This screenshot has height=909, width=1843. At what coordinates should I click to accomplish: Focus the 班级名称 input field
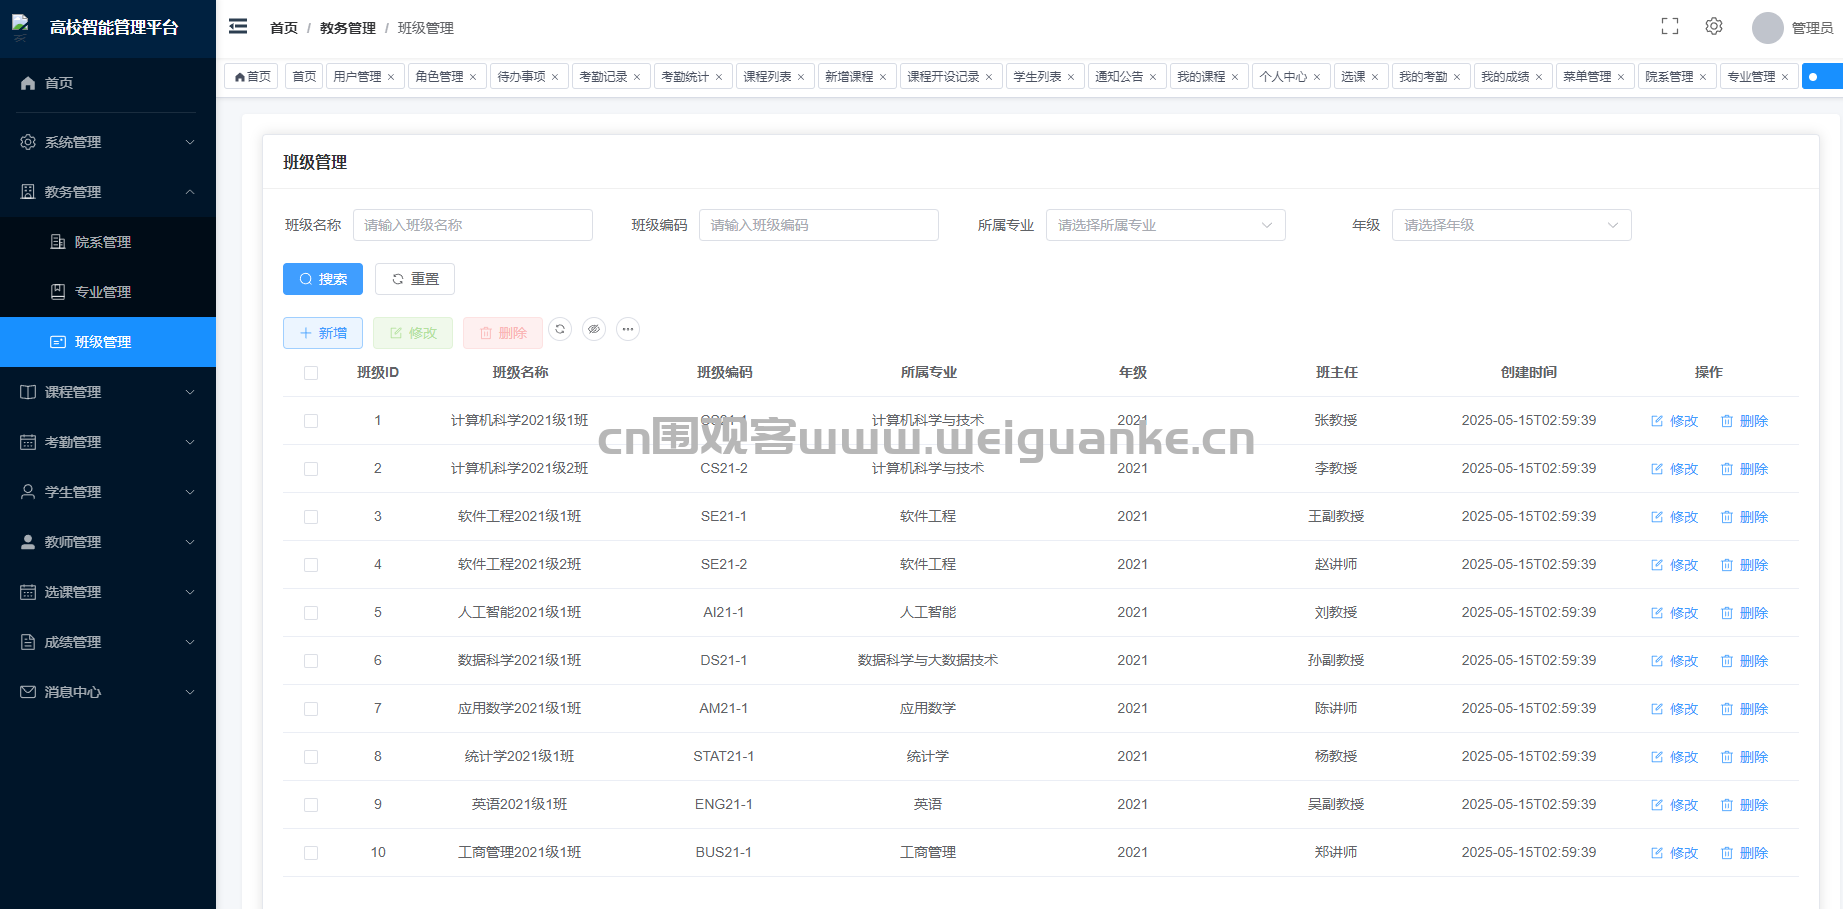(x=472, y=225)
